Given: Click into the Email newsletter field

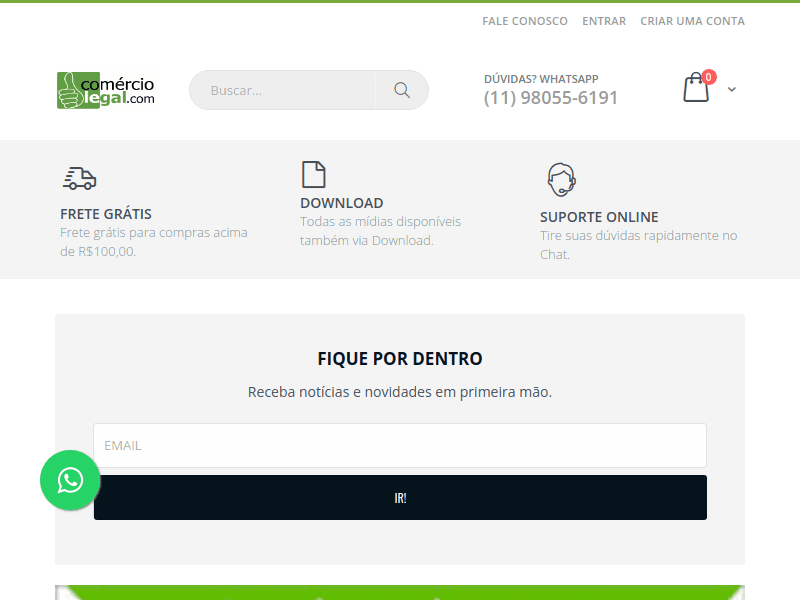Looking at the screenshot, I should pos(400,445).
